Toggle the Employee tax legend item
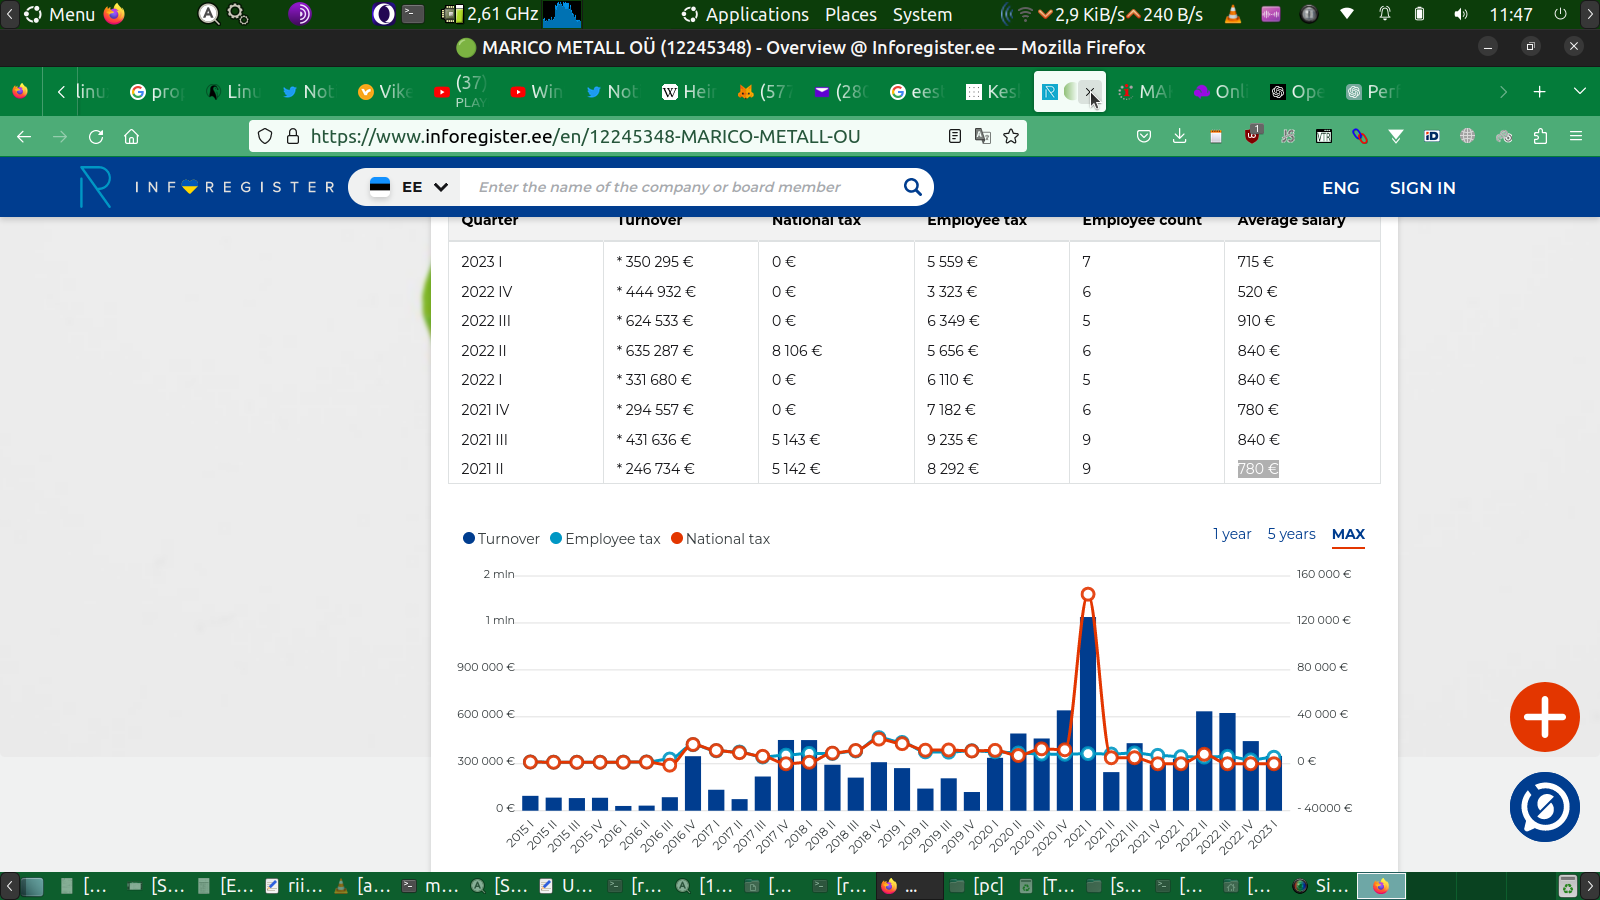Viewport: 1600px width, 900px height. tap(605, 539)
